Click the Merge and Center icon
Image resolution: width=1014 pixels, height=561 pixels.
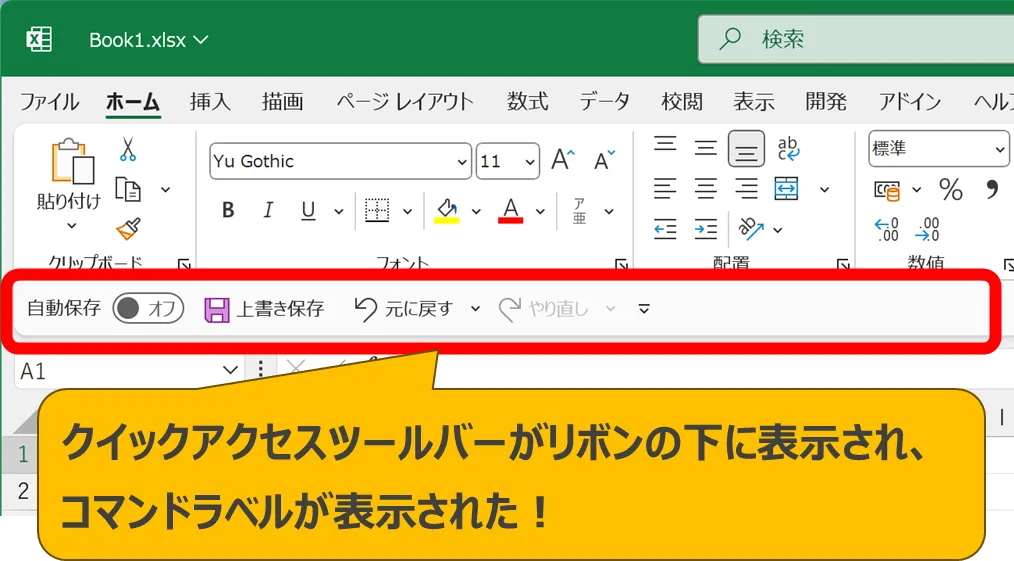[787, 189]
